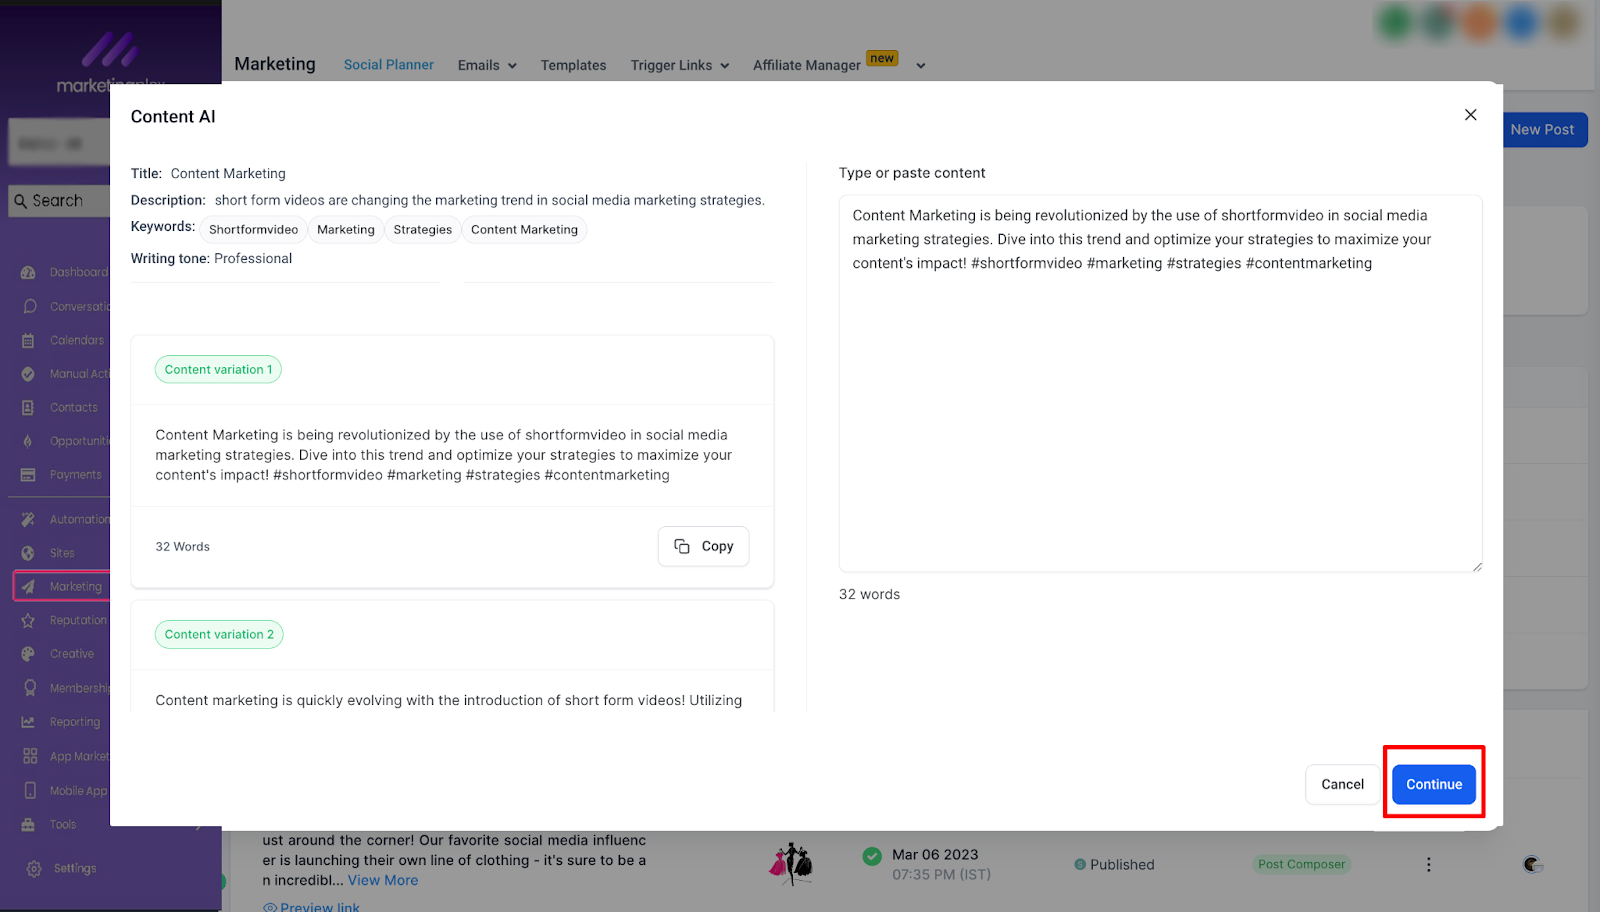Expand the Trigger Links dropdown
The image size is (1600, 912).
click(680, 65)
